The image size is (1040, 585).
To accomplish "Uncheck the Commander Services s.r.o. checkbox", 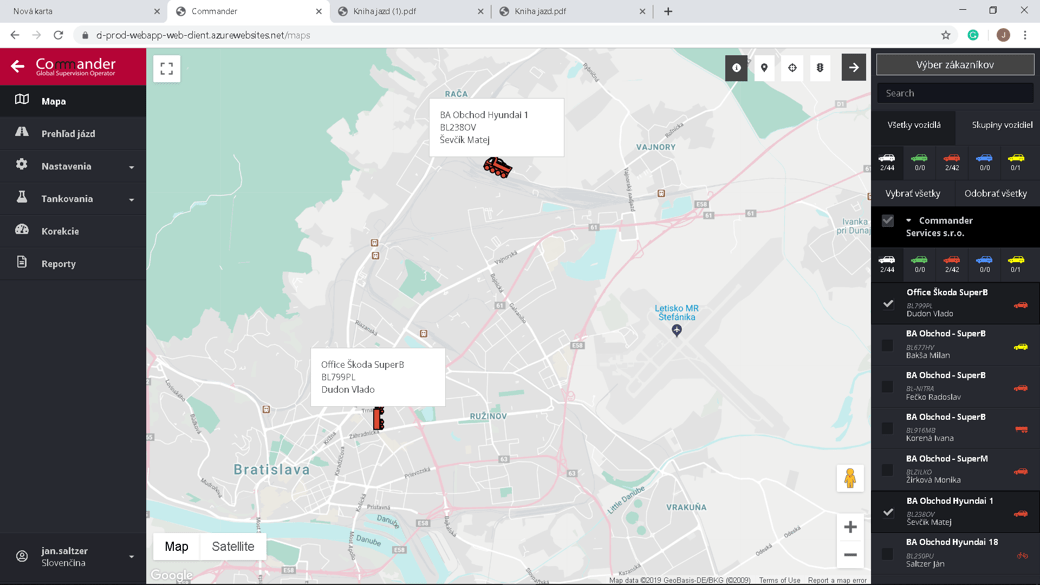I will pos(887,221).
